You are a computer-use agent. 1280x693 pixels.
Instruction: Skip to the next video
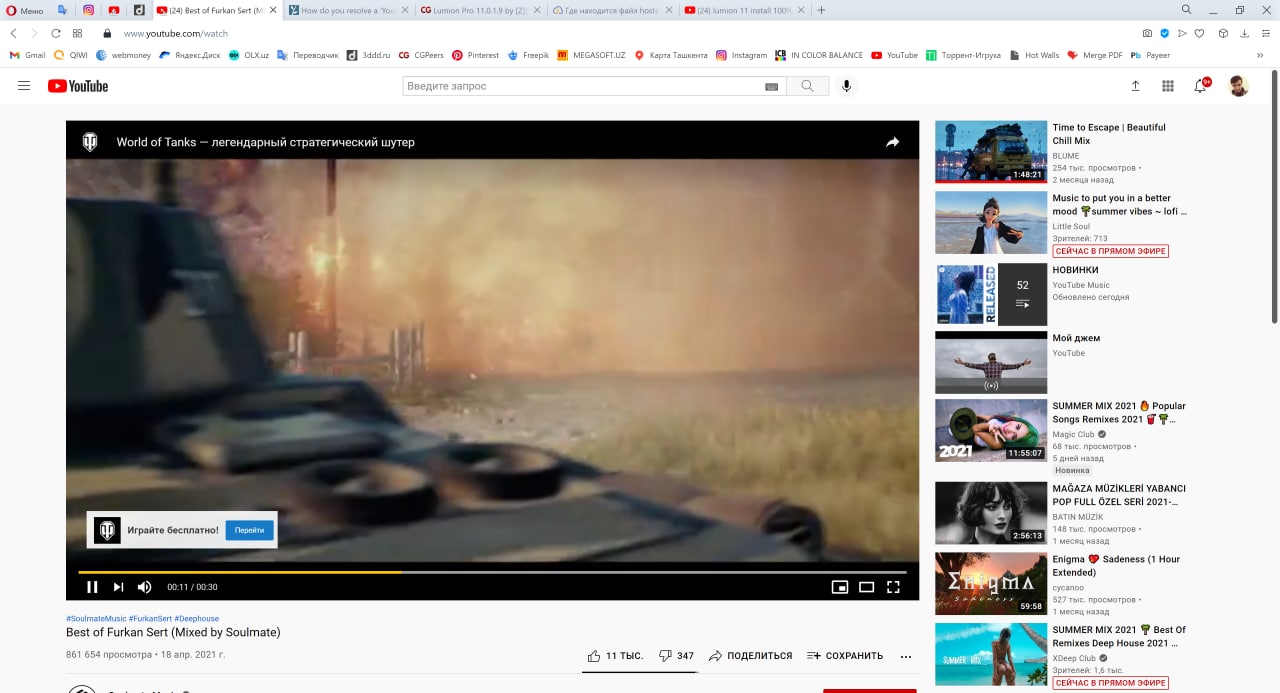click(118, 587)
